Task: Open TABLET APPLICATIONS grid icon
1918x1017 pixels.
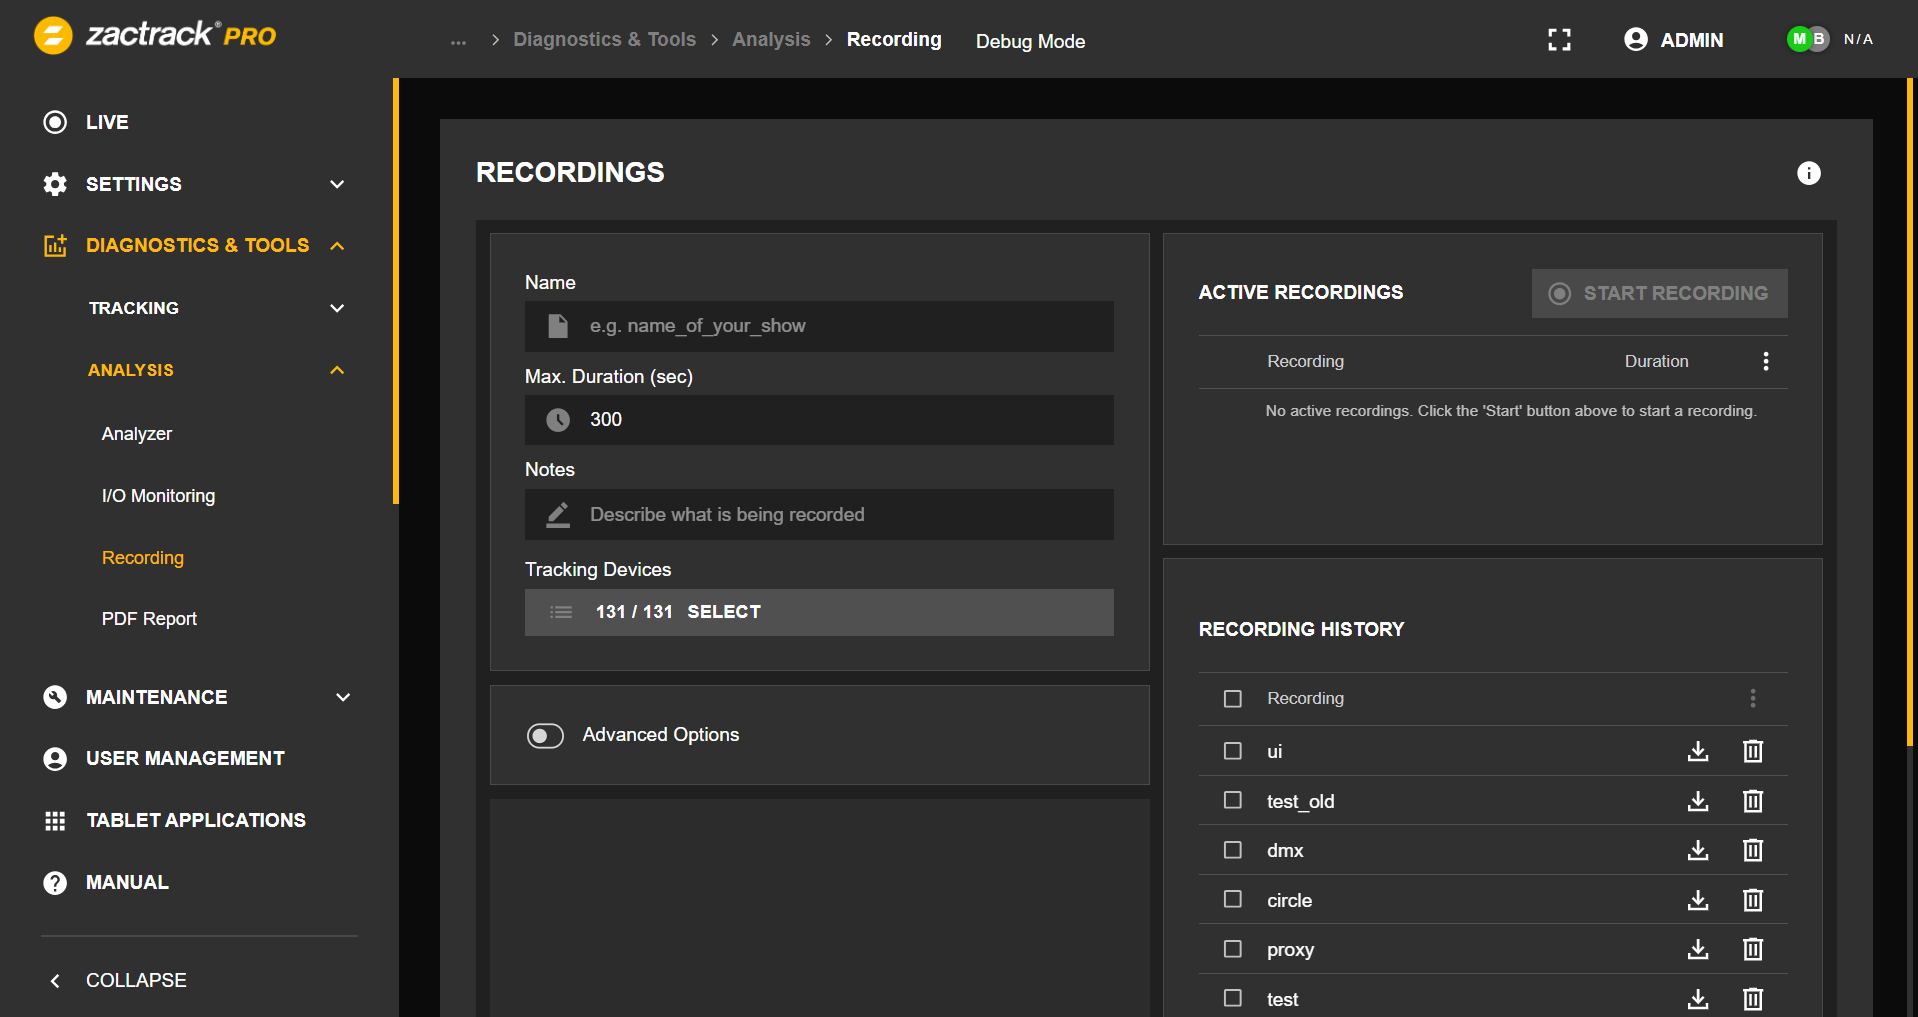Action: coord(55,821)
